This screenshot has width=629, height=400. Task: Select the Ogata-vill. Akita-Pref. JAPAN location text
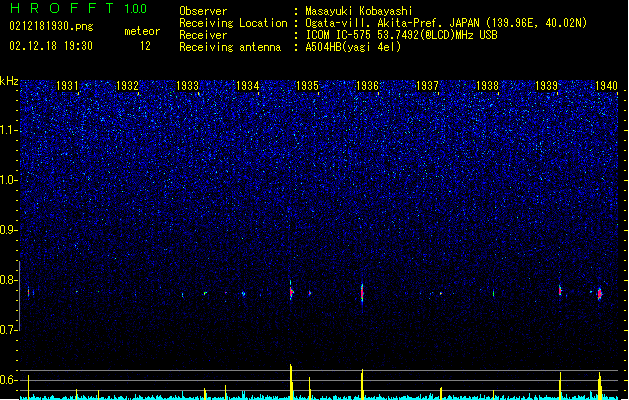coord(446,23)
